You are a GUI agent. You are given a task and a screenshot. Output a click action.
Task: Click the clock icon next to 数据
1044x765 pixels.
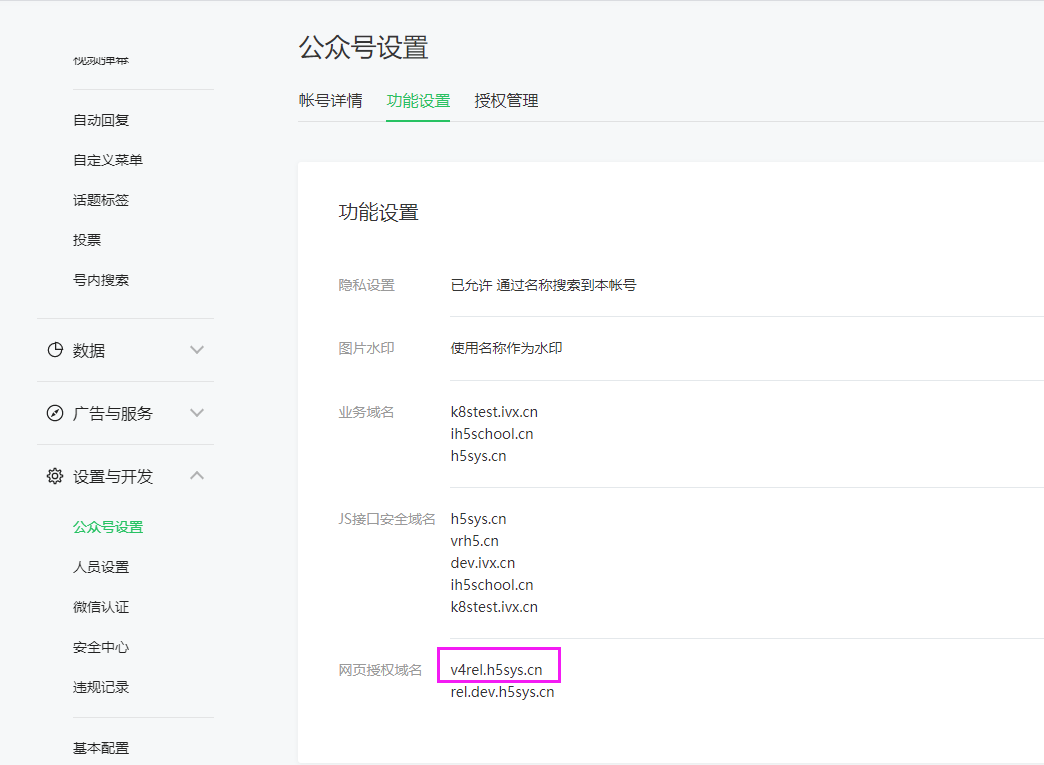[55, 350]
